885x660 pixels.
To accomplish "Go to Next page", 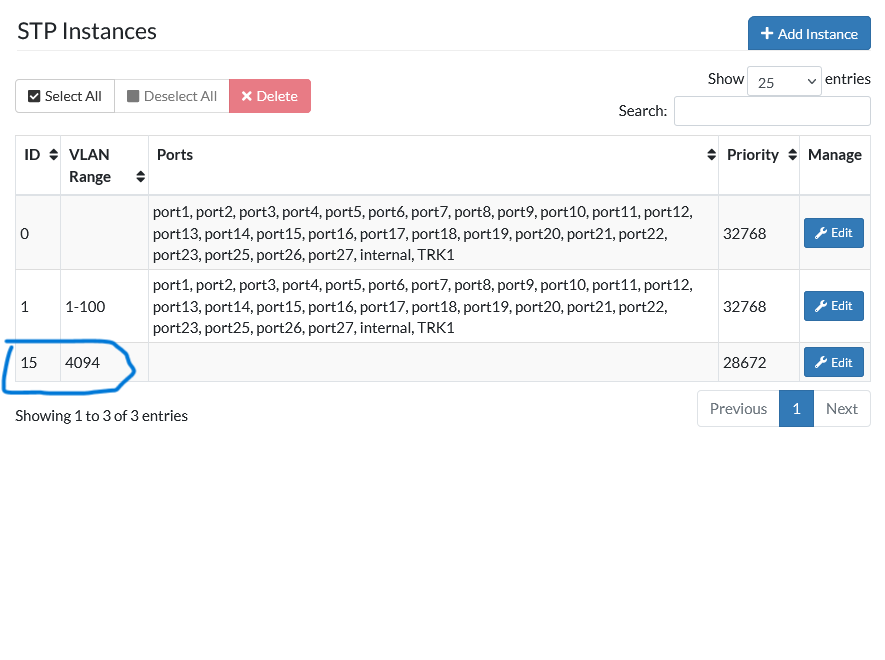I will (x=841, y=408).
